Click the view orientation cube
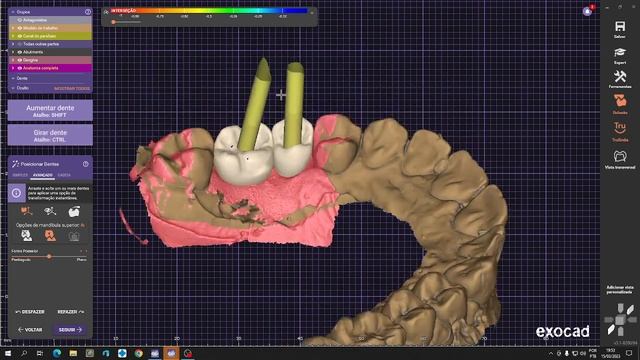The image size is (640, 360). tap(620, 320)
